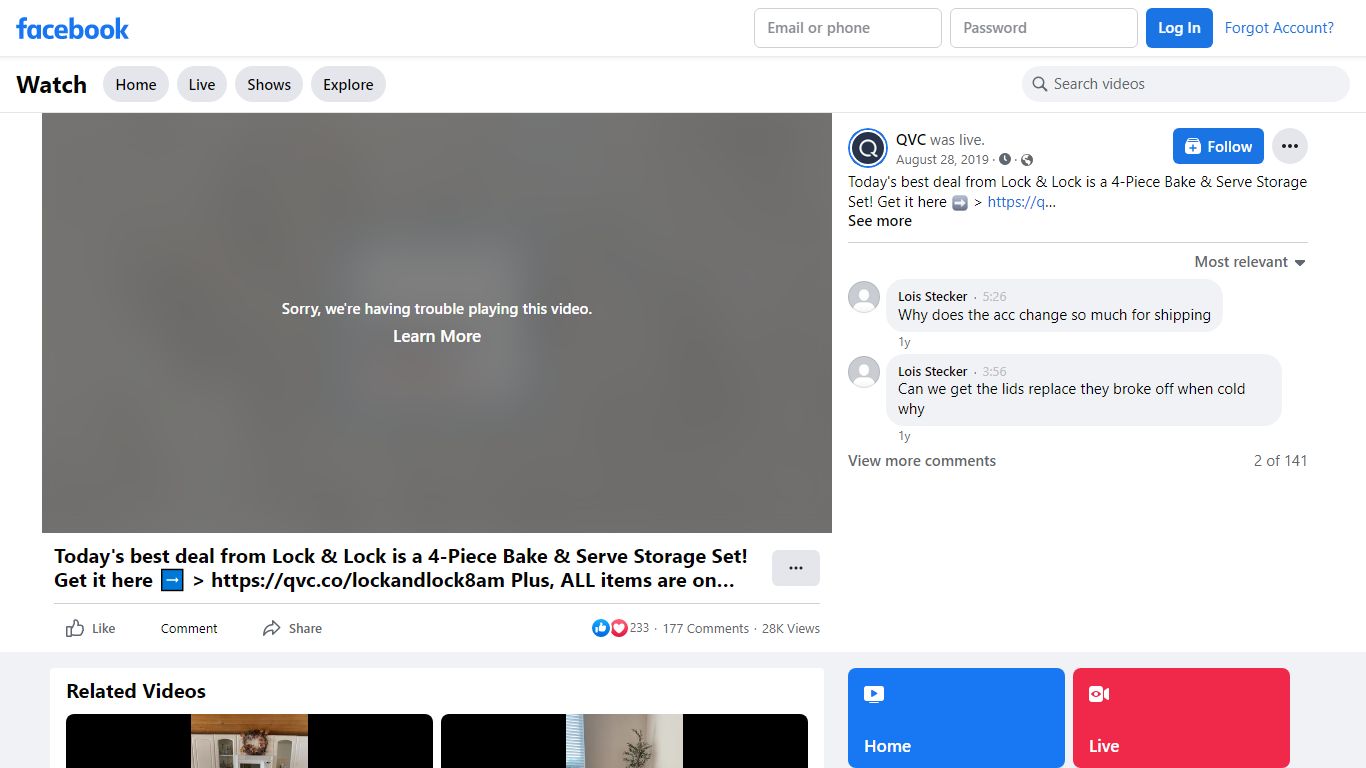
Task: Open the Shows tab
Action: pyautogui.click(x=269, y=85)
